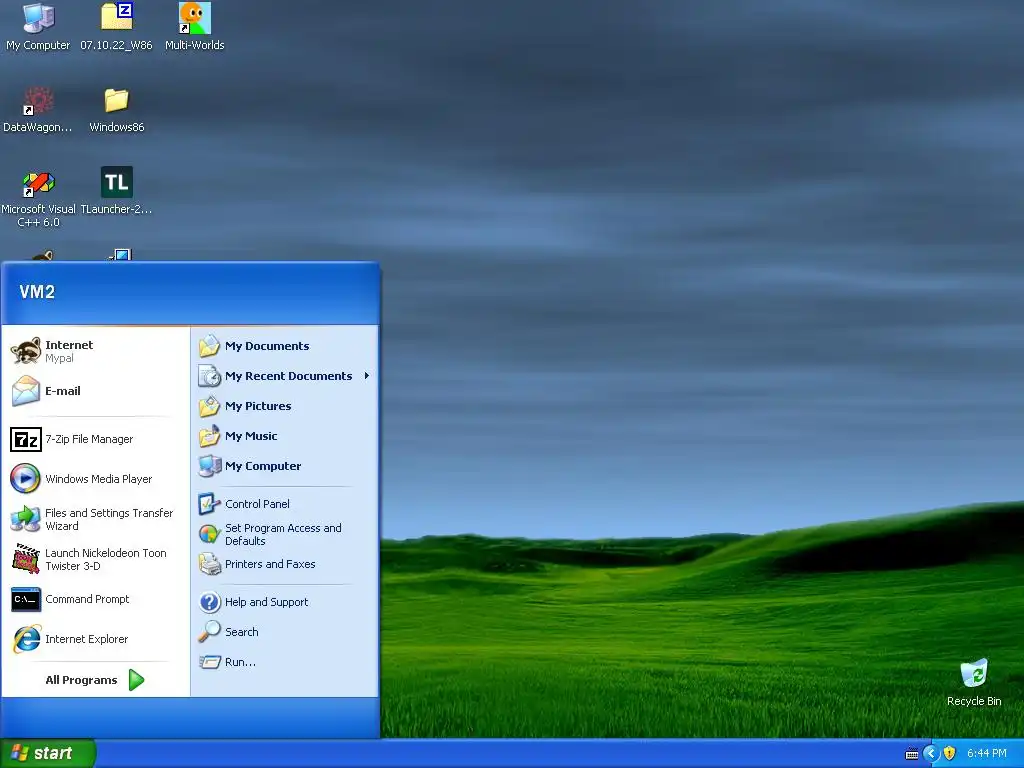This screenshot has height=768, width=1024.
Task: Open Search from Start menu
Action: (285, 632)
